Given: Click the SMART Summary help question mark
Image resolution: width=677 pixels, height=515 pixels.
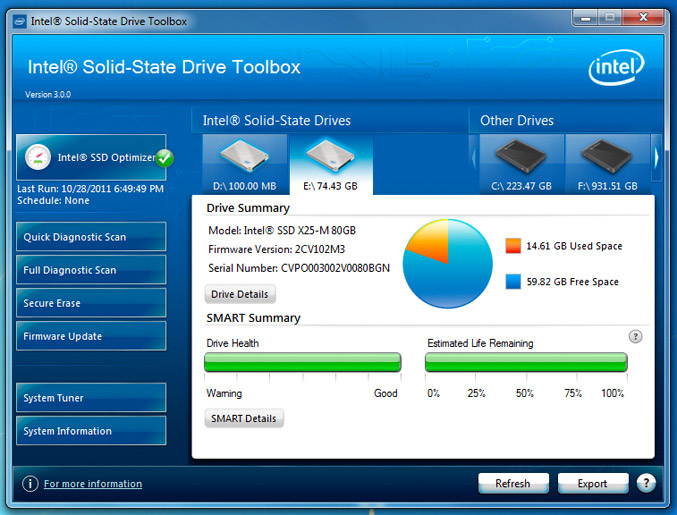Looking at the screenshot, I should 635,336.
